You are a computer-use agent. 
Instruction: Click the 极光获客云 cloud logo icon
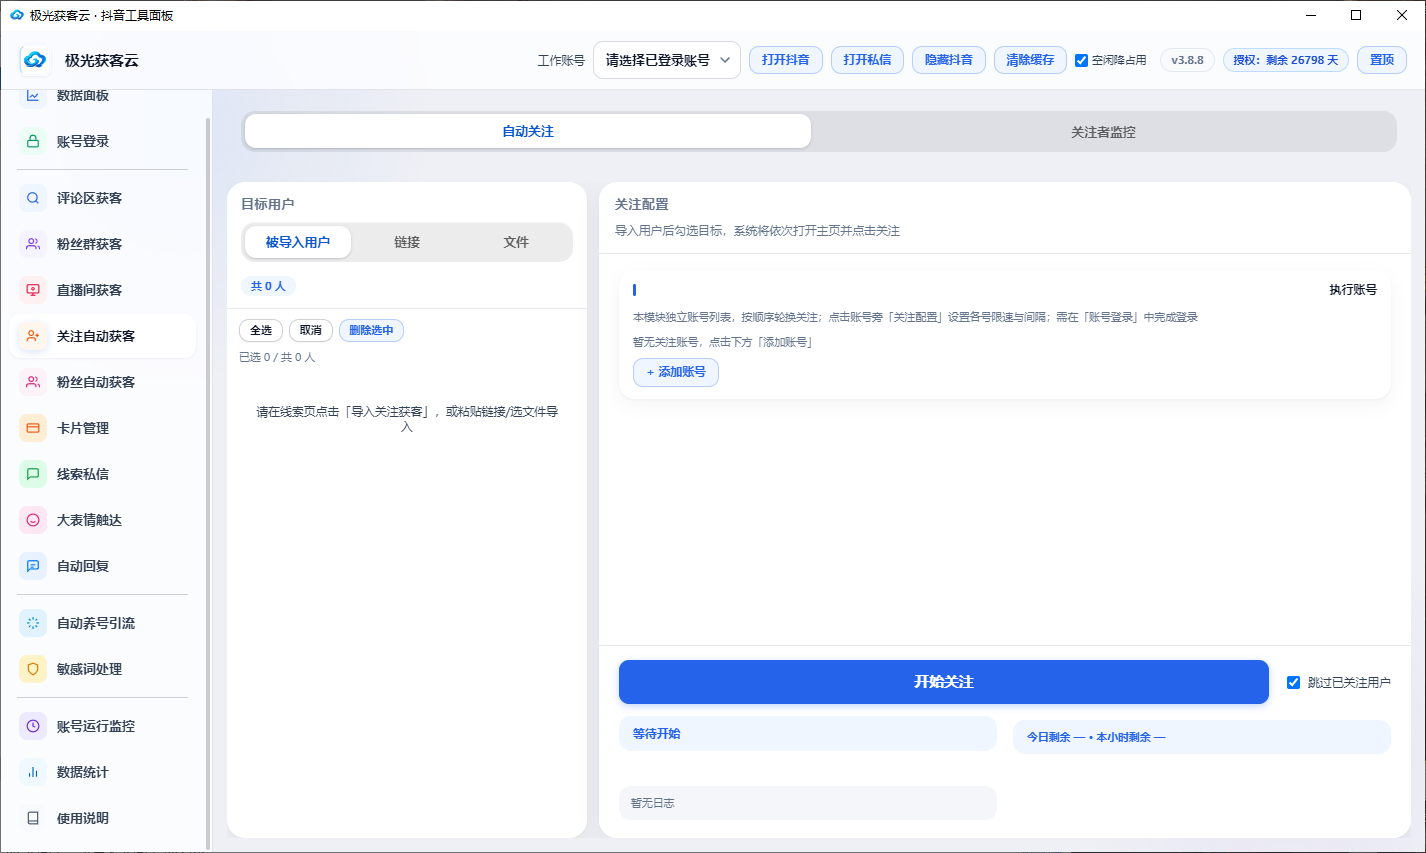click(35, 60)
